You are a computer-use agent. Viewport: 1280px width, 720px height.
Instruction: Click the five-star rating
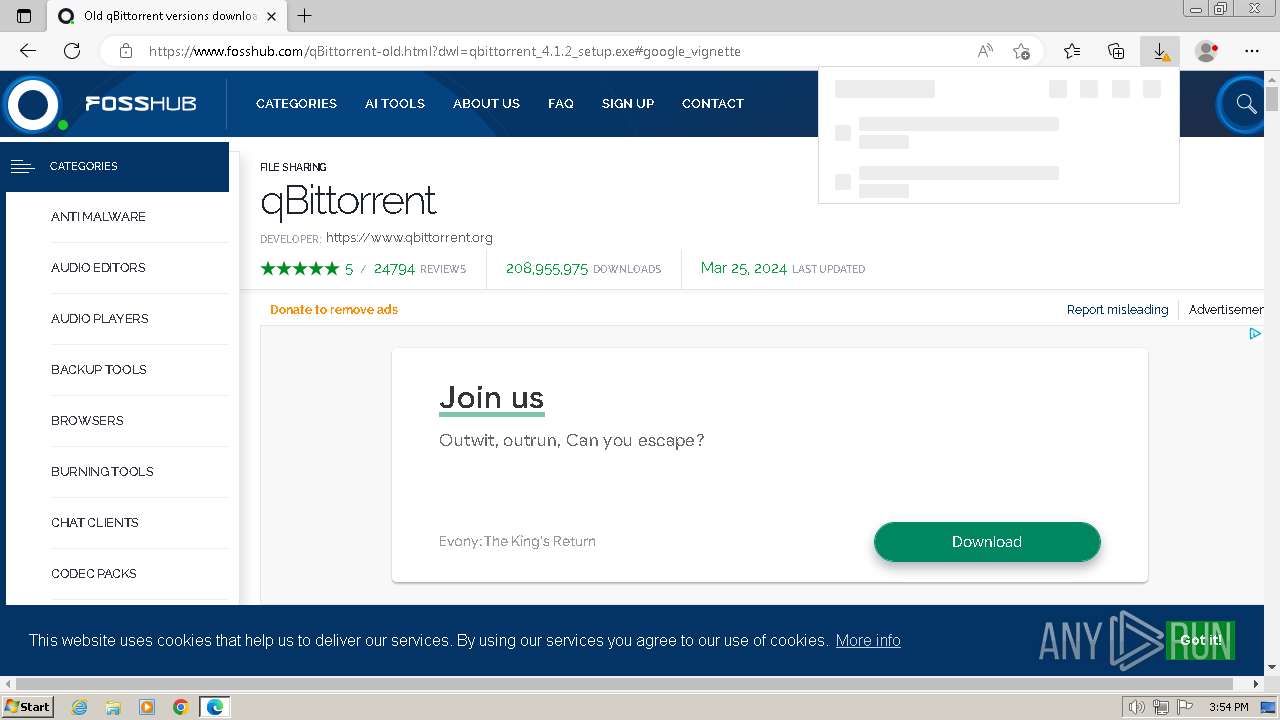tap(300, 268)
